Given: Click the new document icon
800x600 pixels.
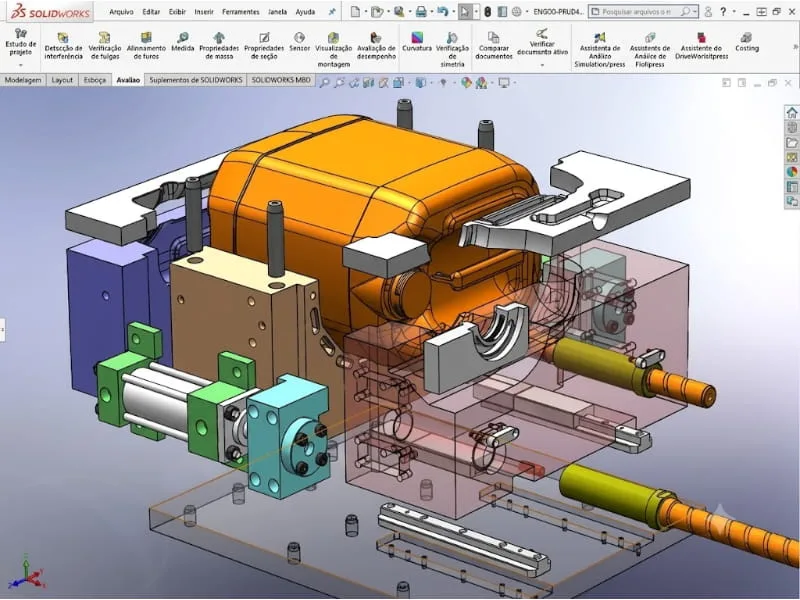Looking at the screenshot, I should (356, 11).
